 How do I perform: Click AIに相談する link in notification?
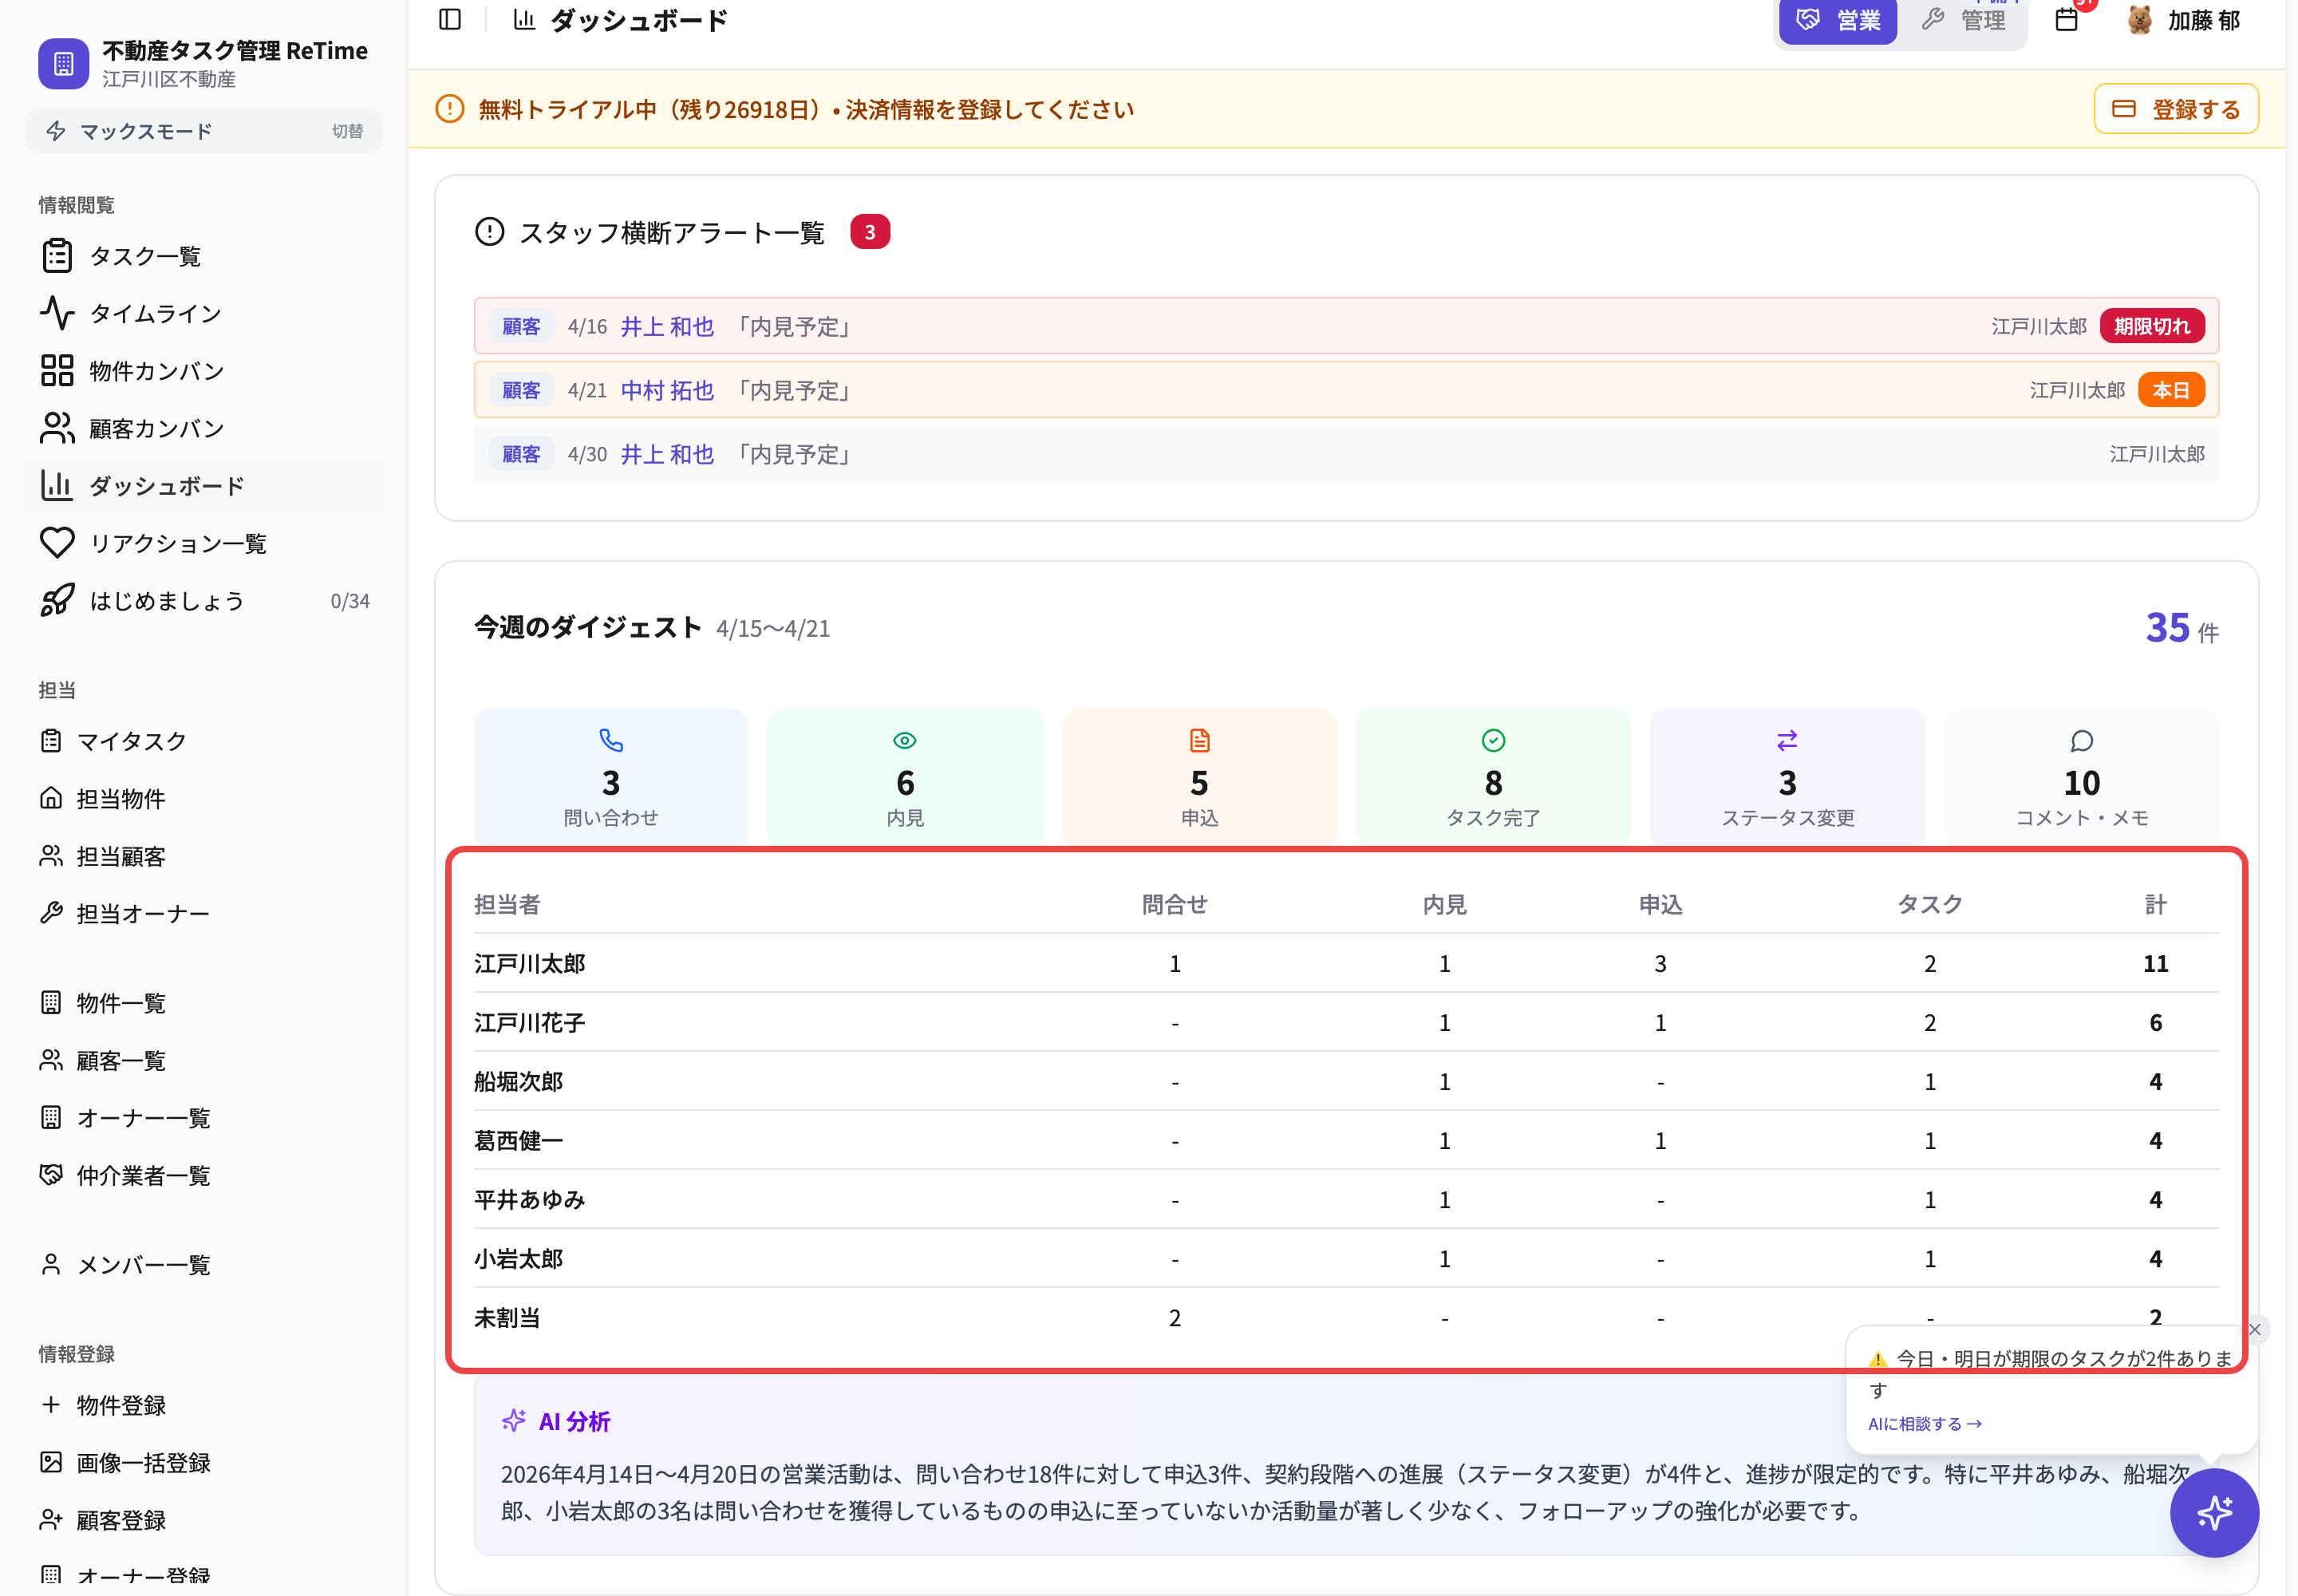(1925, 1423)
